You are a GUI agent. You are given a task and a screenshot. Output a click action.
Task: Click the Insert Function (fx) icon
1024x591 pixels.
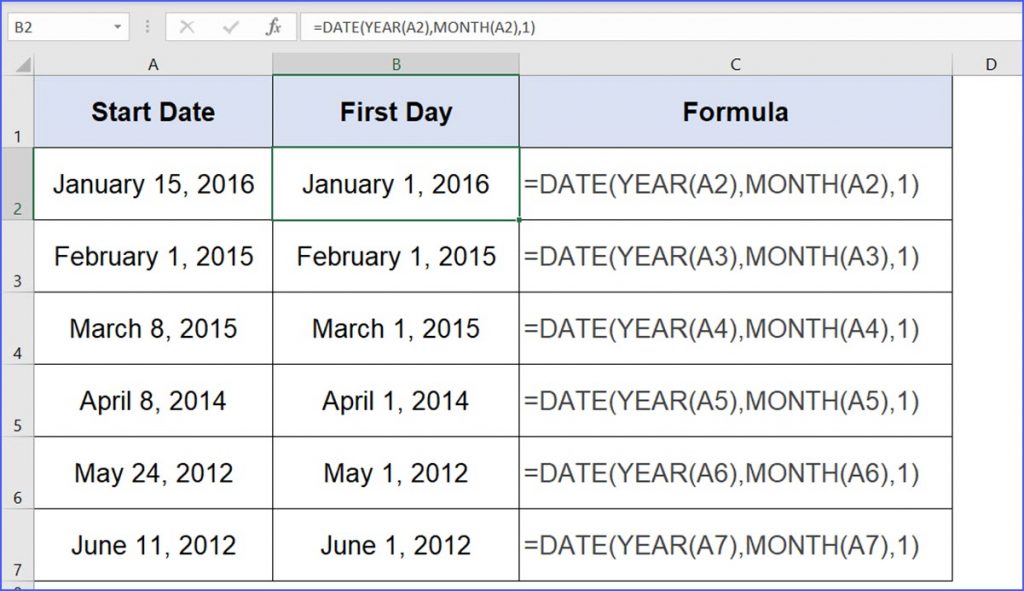click(272, 26)
